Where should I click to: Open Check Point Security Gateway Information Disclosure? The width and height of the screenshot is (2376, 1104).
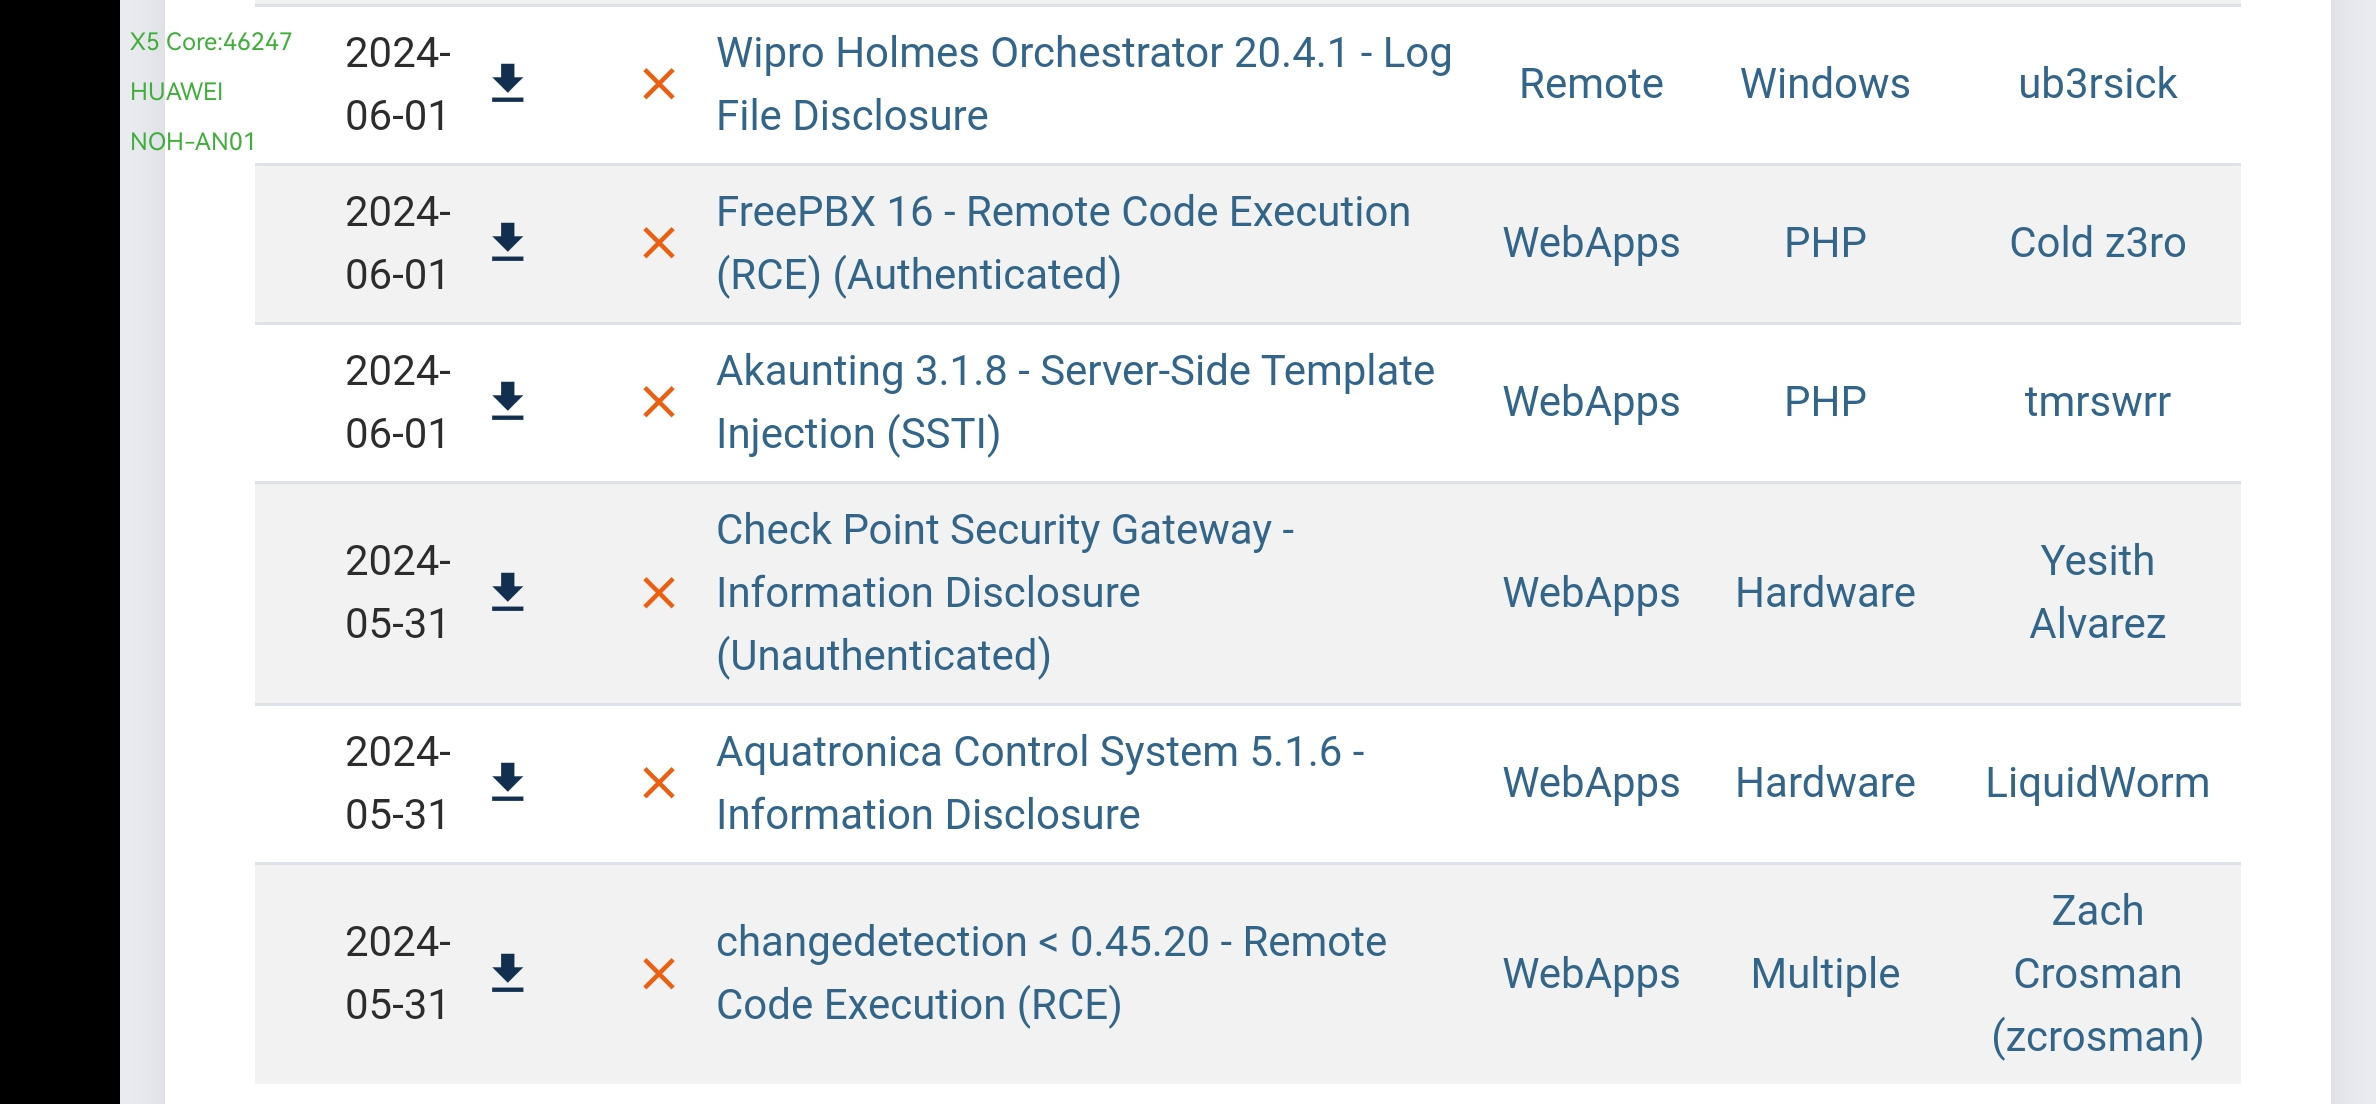(1005, 593)
